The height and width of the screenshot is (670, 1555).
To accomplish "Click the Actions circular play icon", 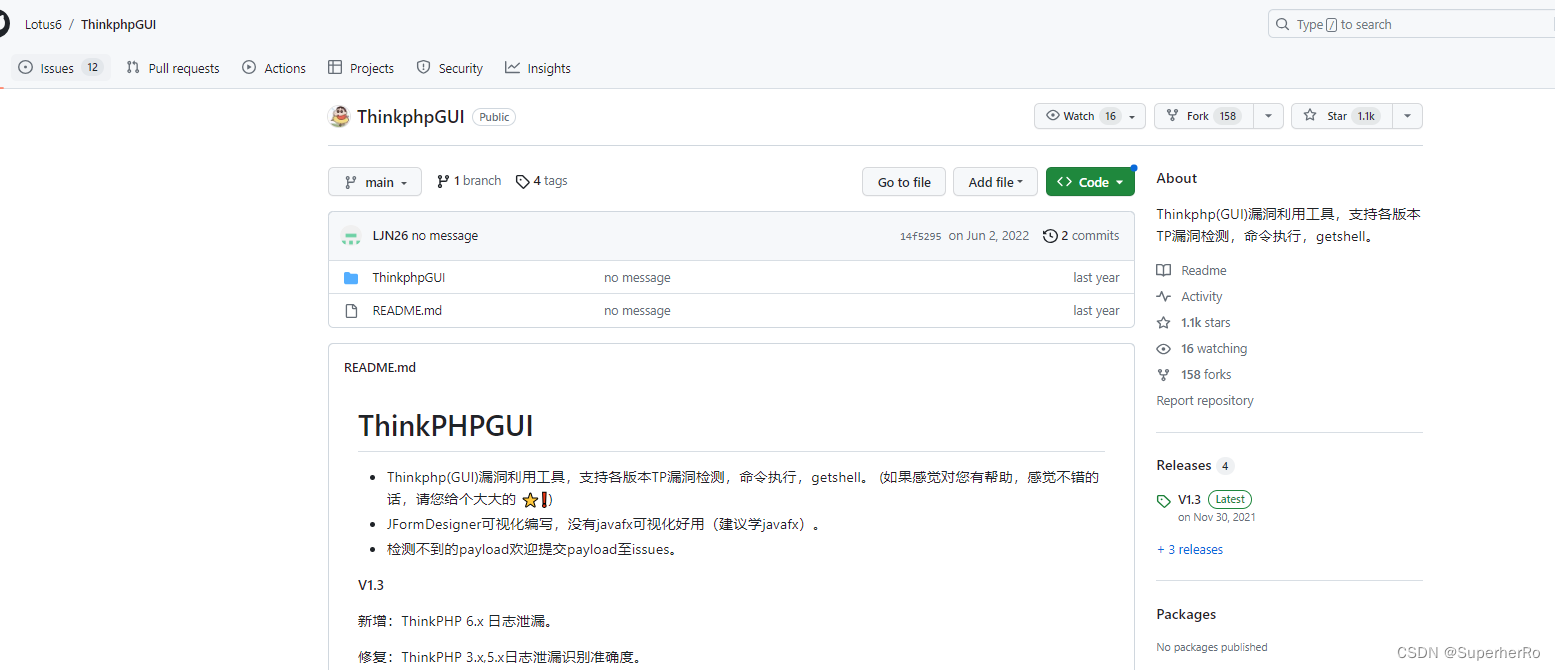I will [247, 67].
